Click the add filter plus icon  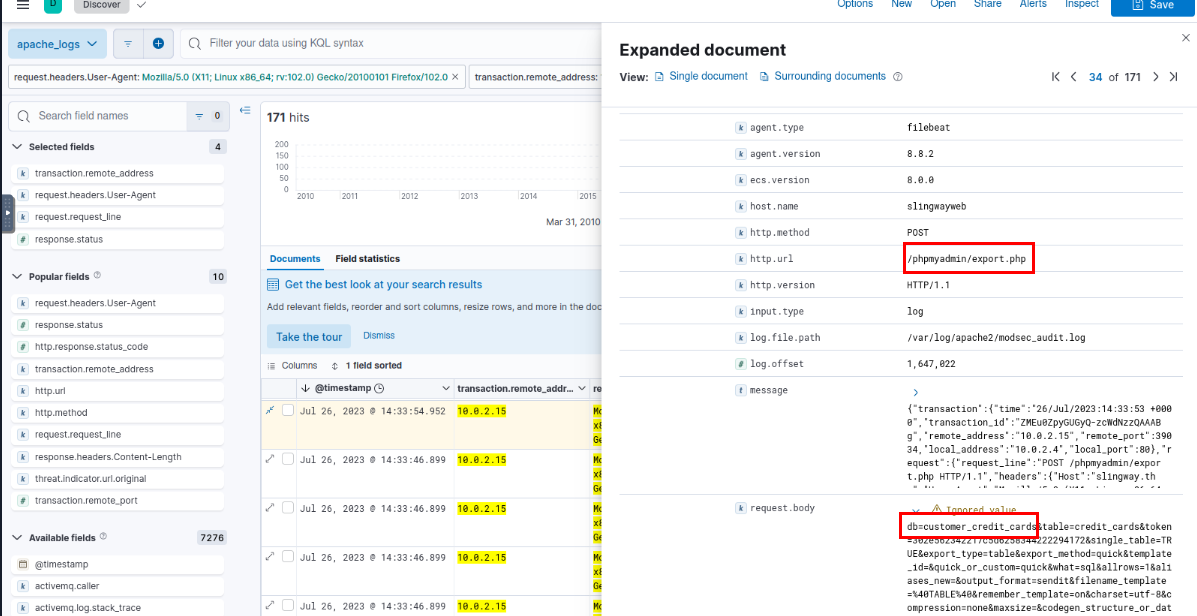(x=158, y=44)
